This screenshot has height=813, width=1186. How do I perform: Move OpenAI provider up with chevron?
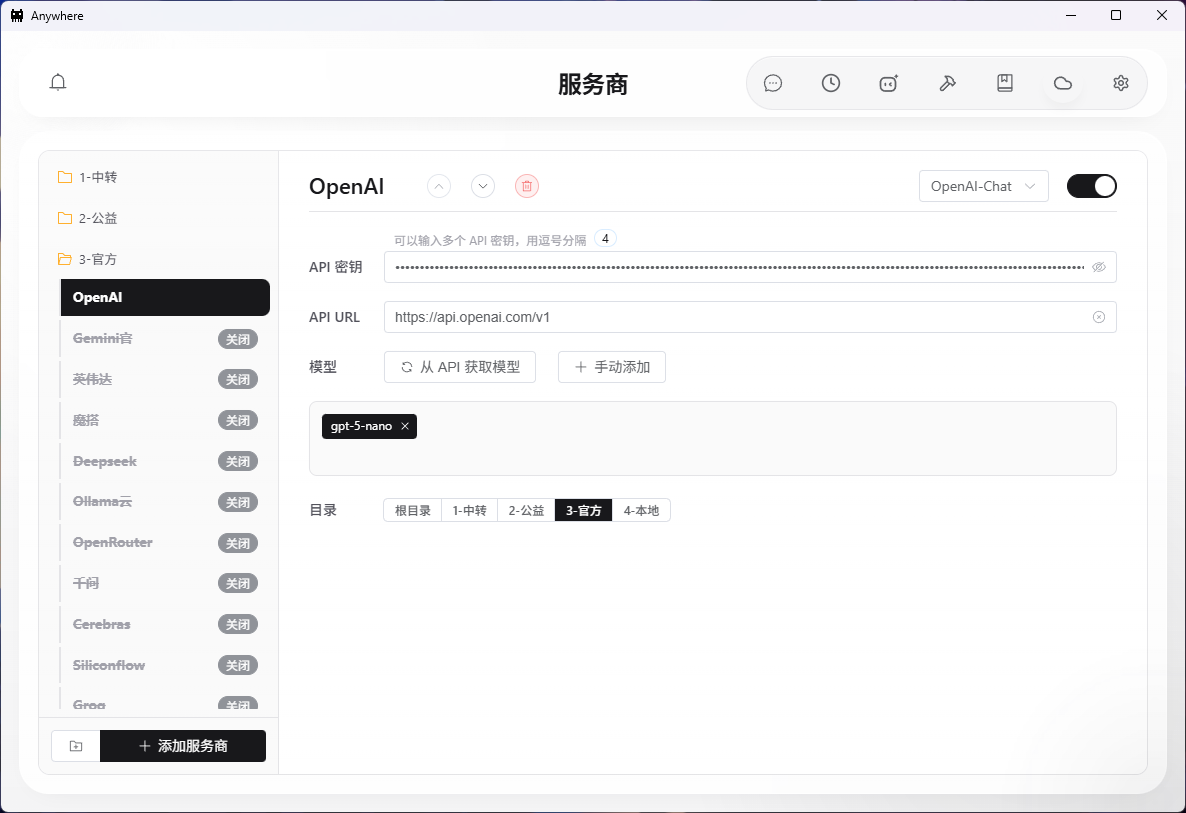click(439, 186)
